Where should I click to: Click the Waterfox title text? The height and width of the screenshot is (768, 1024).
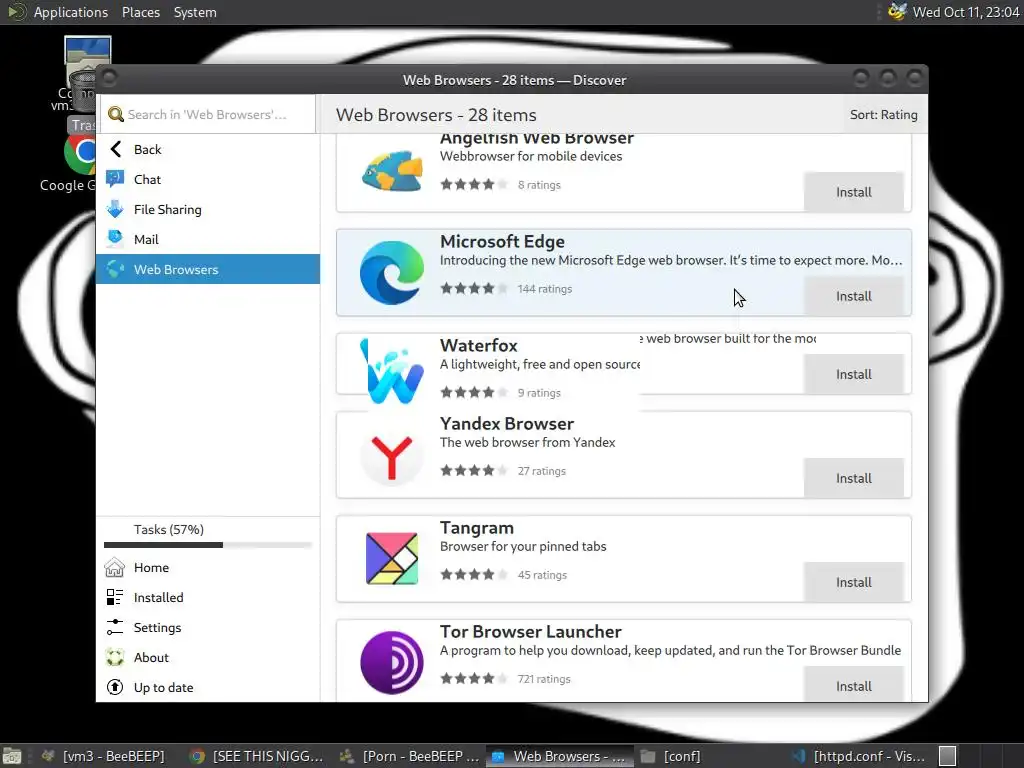479,345
